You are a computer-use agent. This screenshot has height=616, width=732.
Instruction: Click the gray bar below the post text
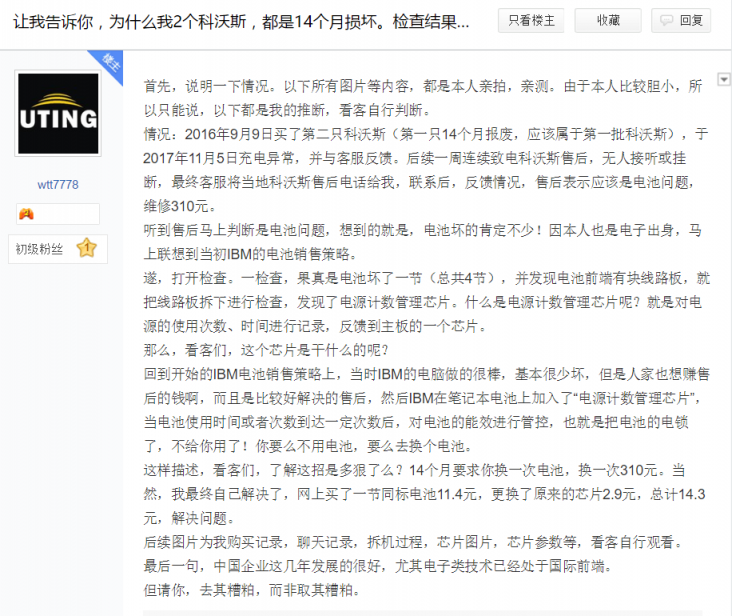coord(422,613)
